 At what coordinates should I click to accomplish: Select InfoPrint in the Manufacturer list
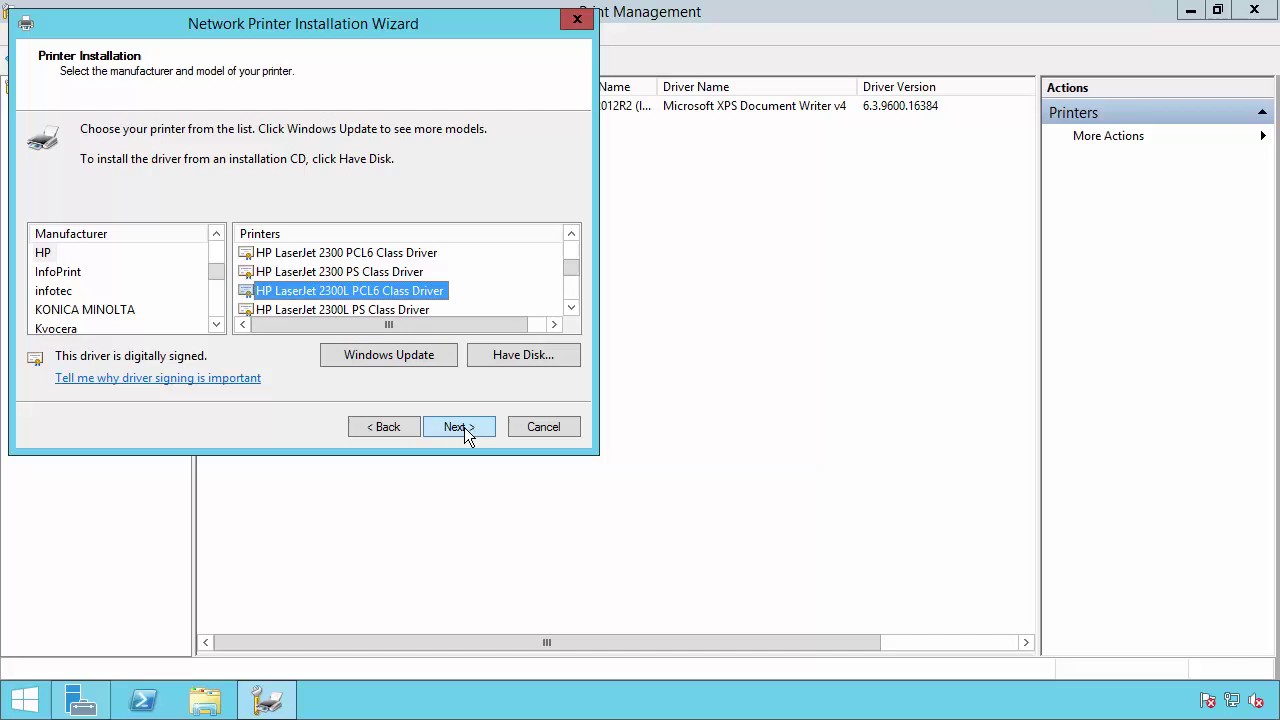tap(58, 272)
